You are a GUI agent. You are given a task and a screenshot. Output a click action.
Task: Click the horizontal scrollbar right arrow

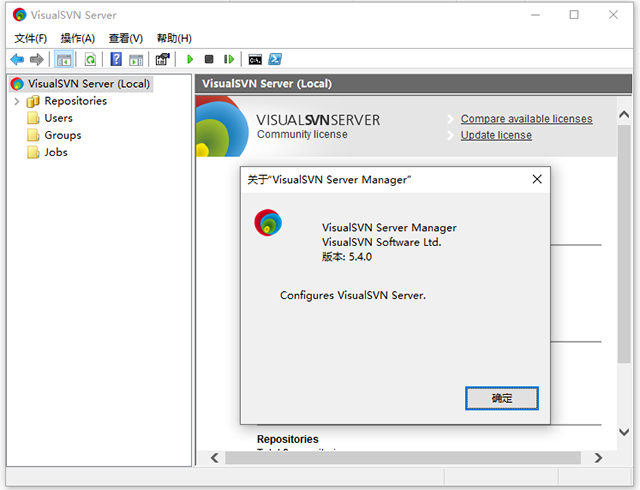coord(598,458)
